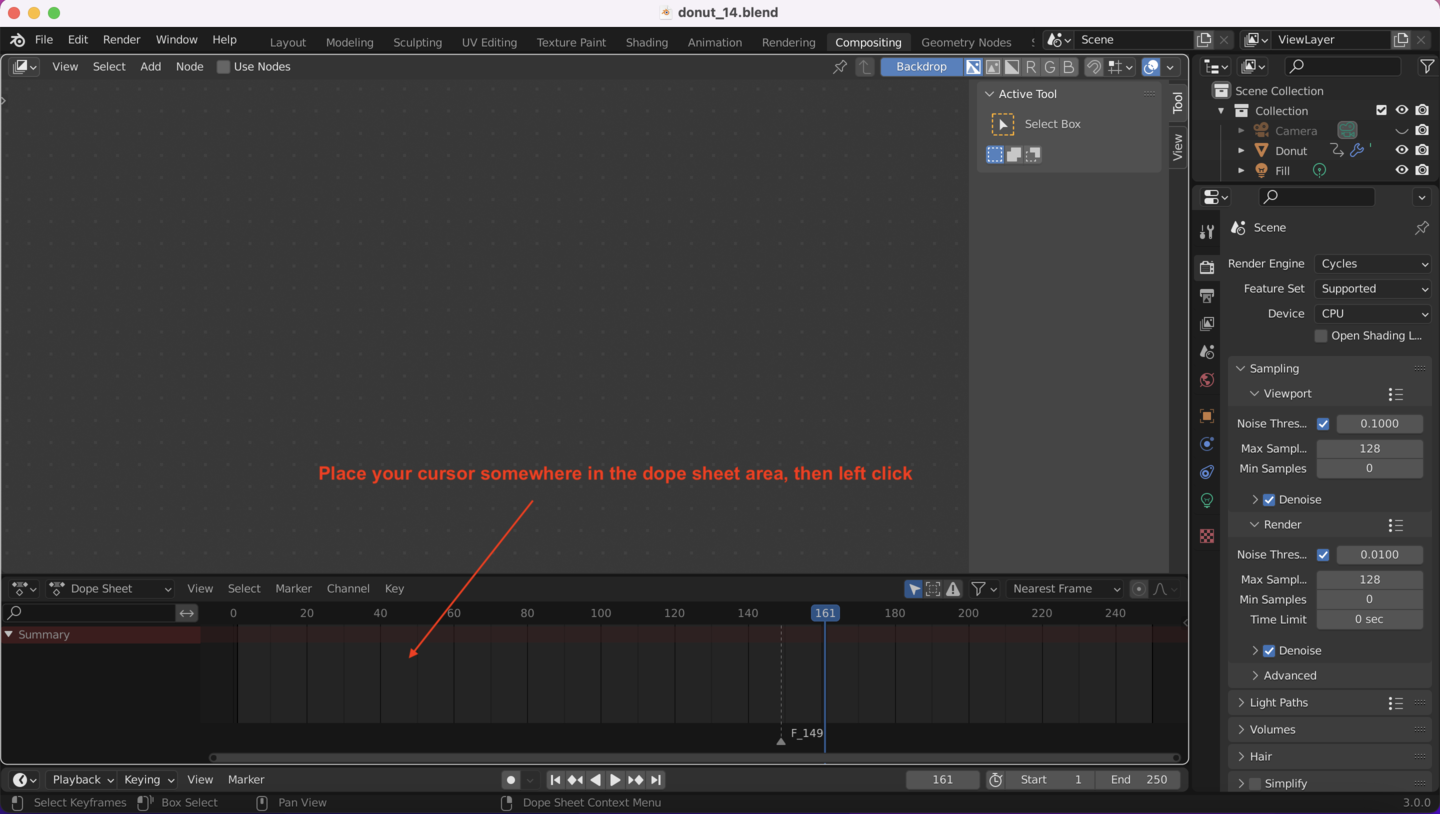
Task: Hide the Donut object in viewport
Action: (x=1402, y=151)
